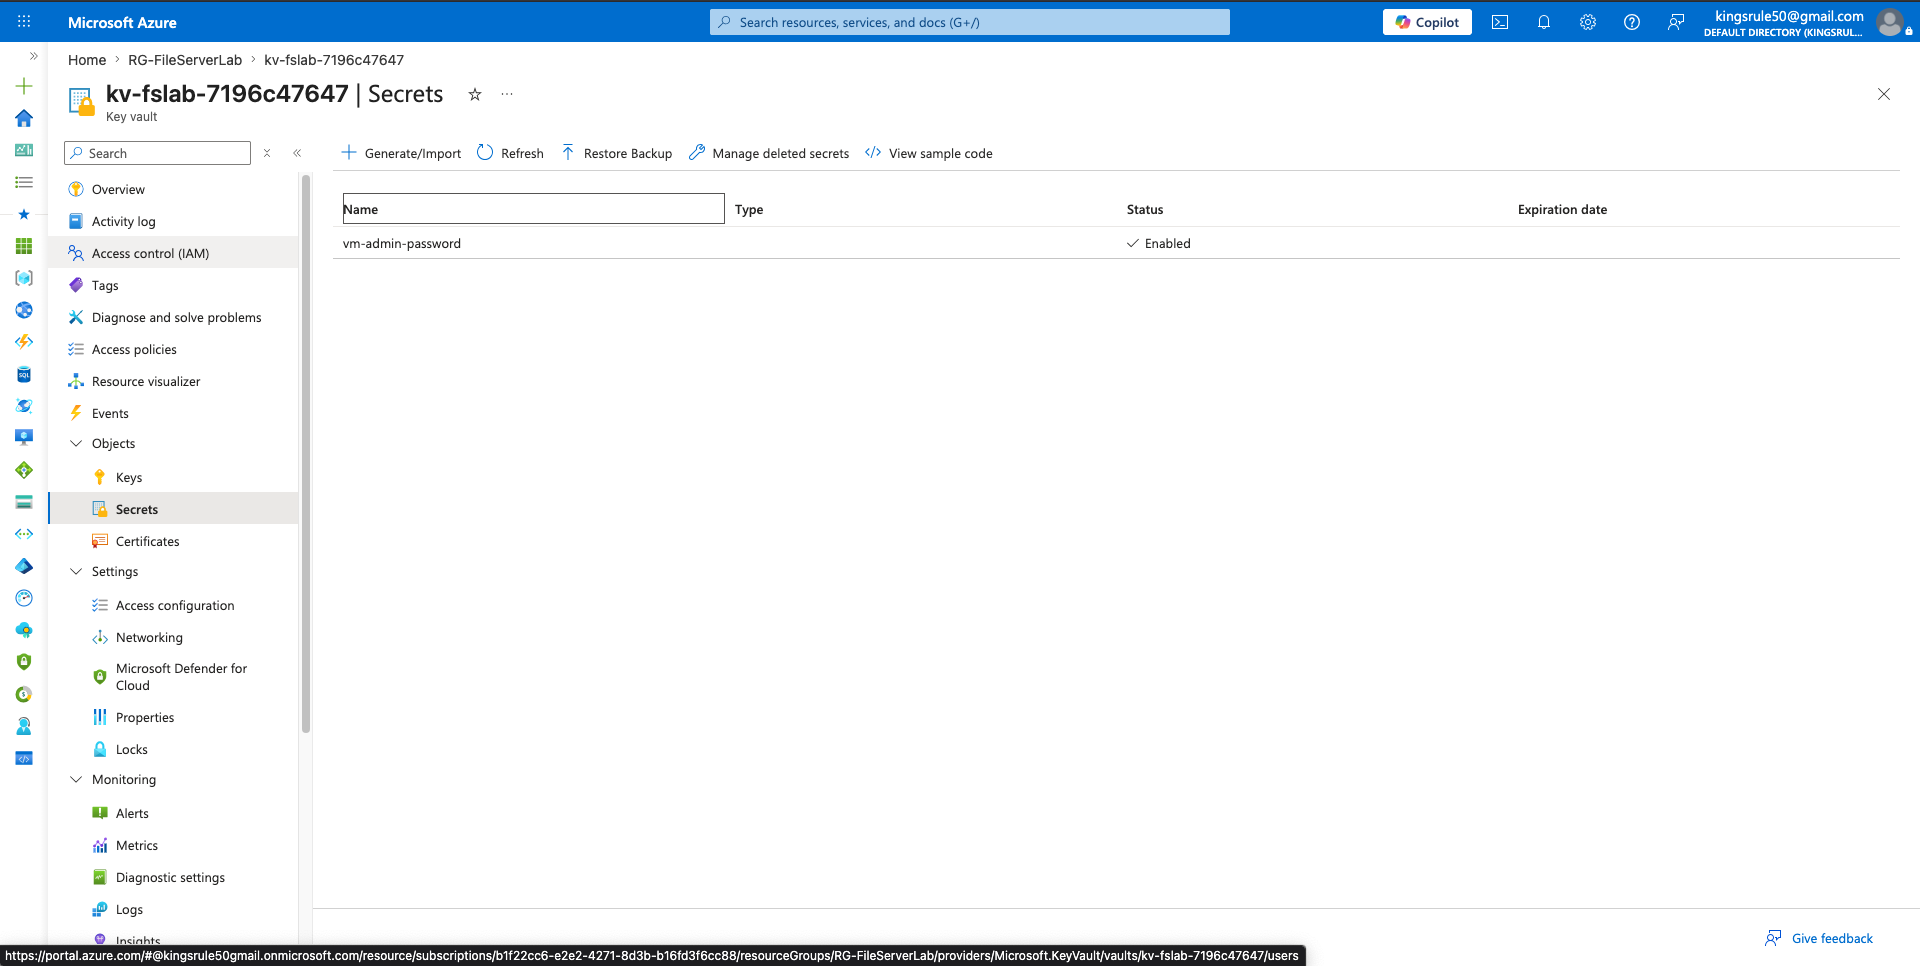
Task: Click the top search resources field
Action: 970,22
